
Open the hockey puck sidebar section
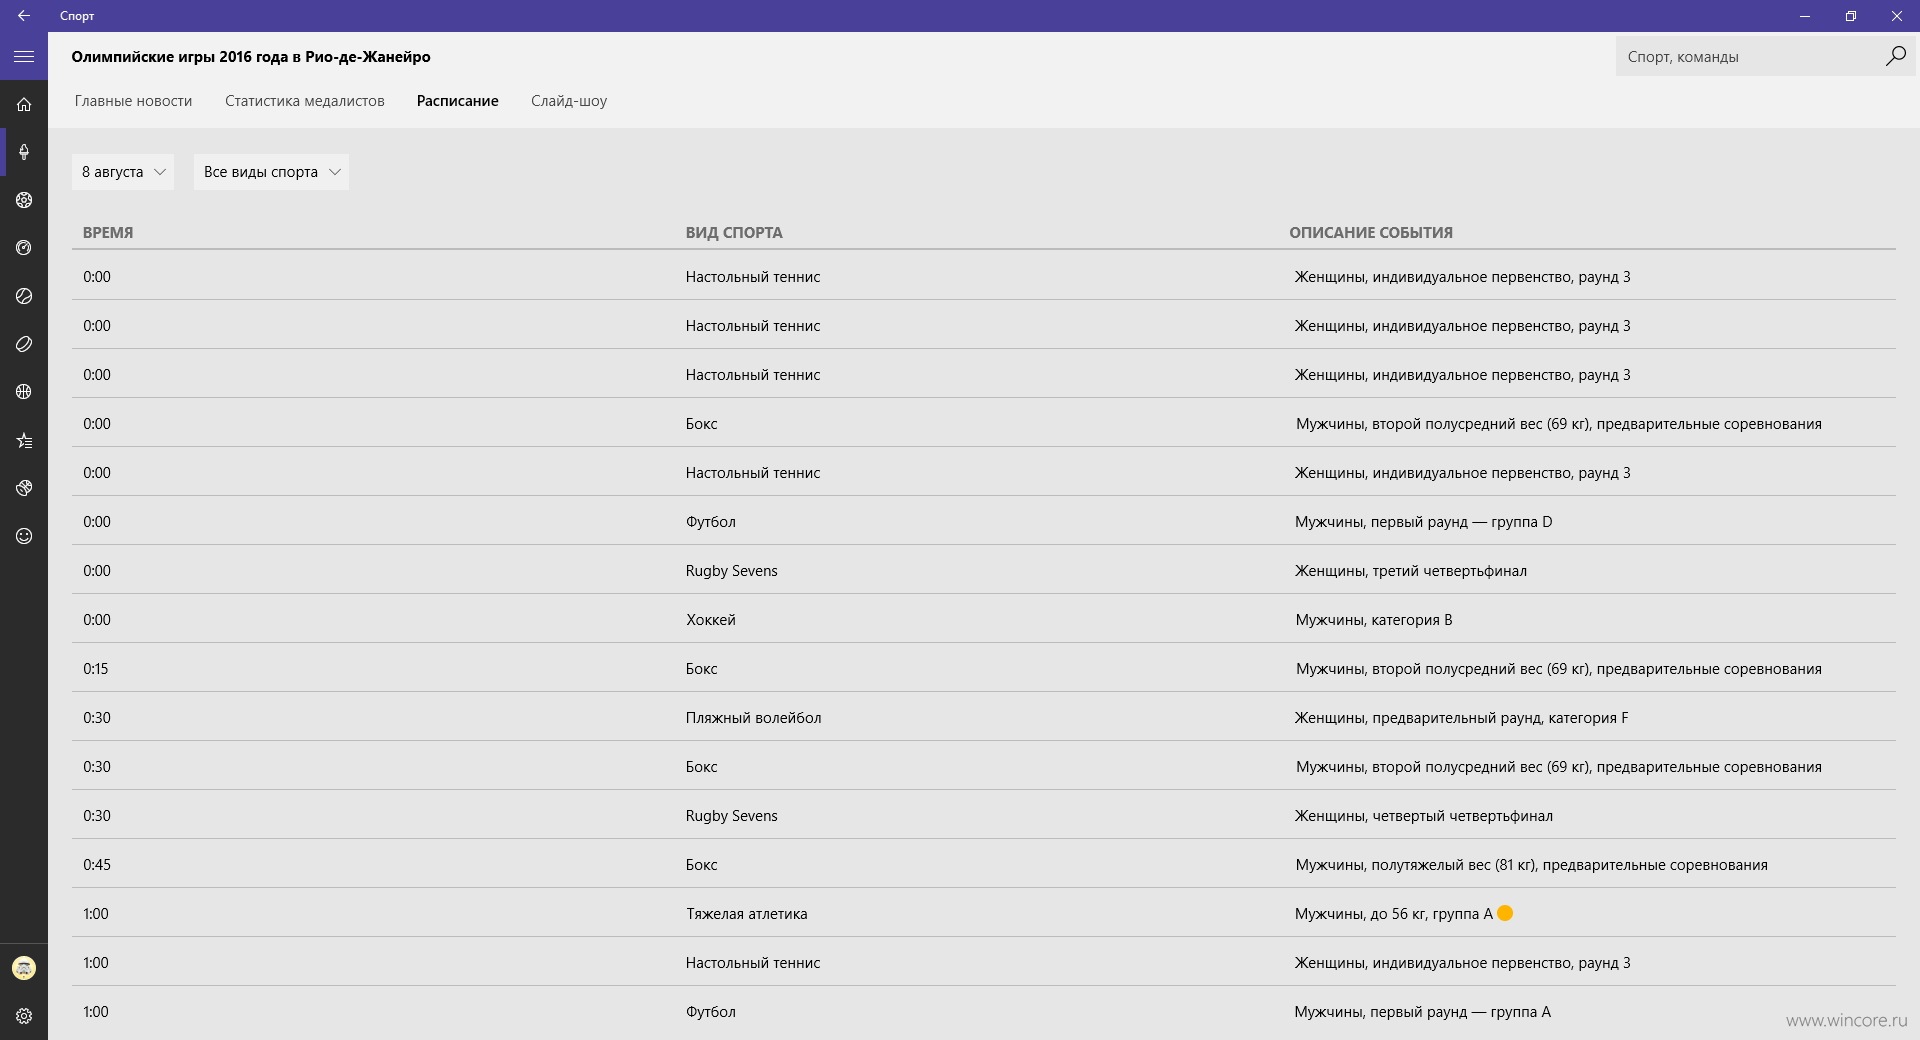tap(24, 344)
